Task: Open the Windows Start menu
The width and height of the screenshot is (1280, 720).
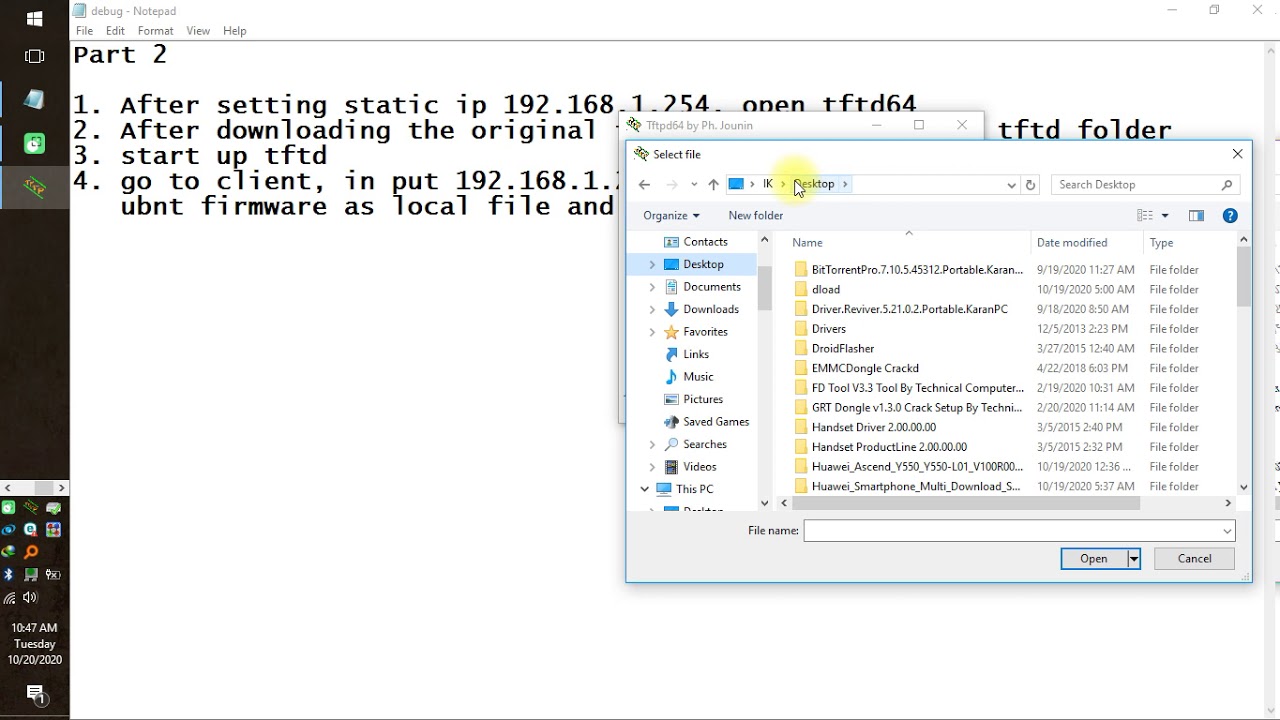Action: pos(34,18)
